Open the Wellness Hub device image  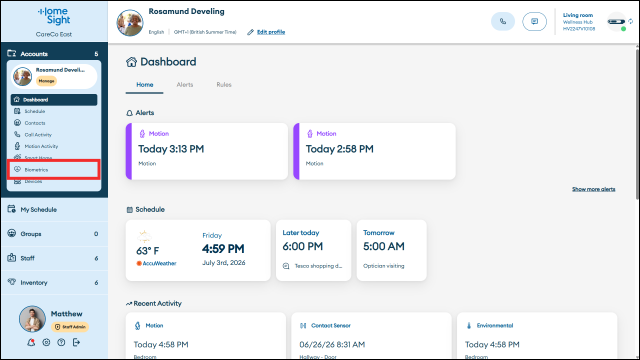click(x=616, y=22)
